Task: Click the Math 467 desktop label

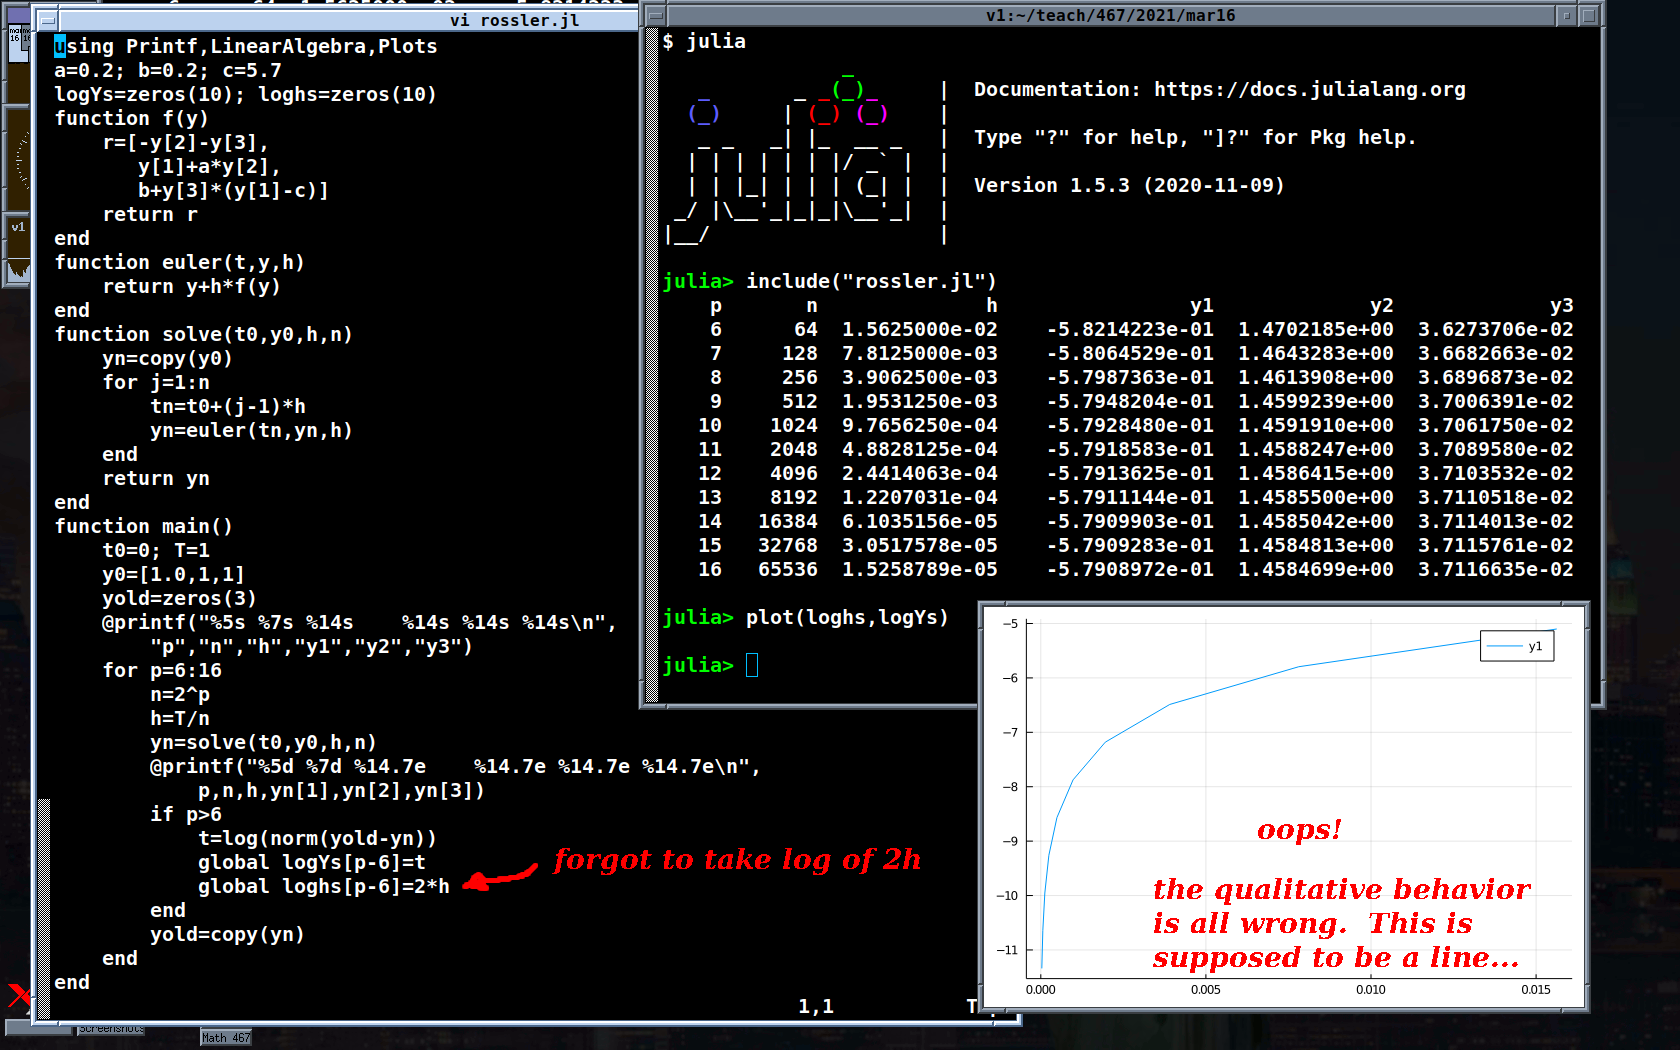Action: (225, 1038)
